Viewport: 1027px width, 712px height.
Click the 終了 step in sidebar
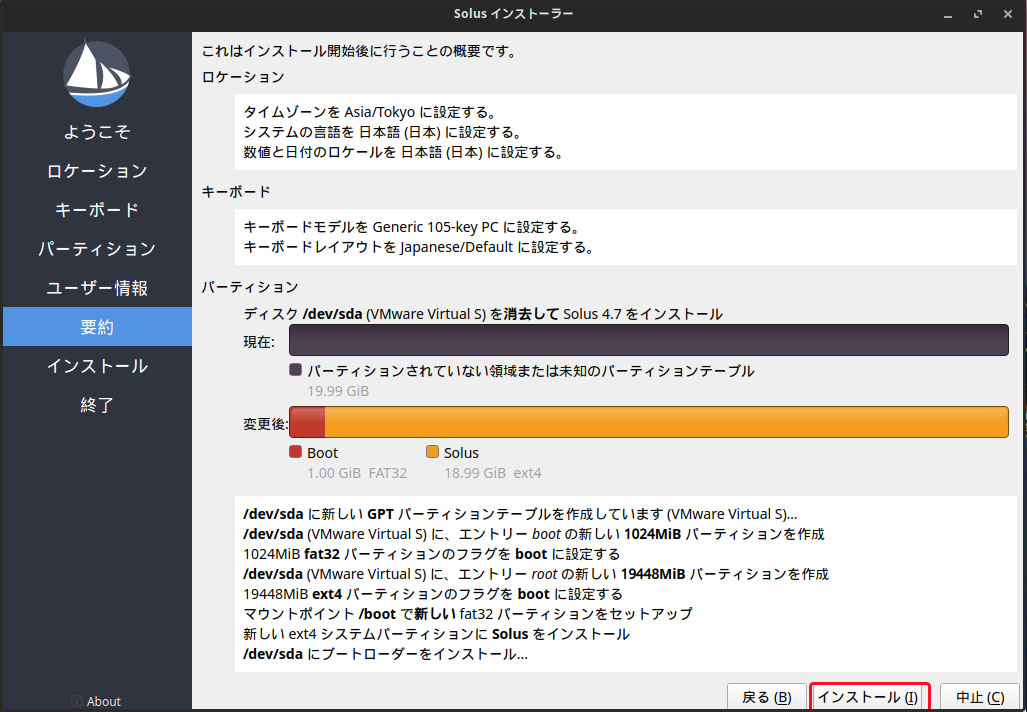[x=97, y=405]
